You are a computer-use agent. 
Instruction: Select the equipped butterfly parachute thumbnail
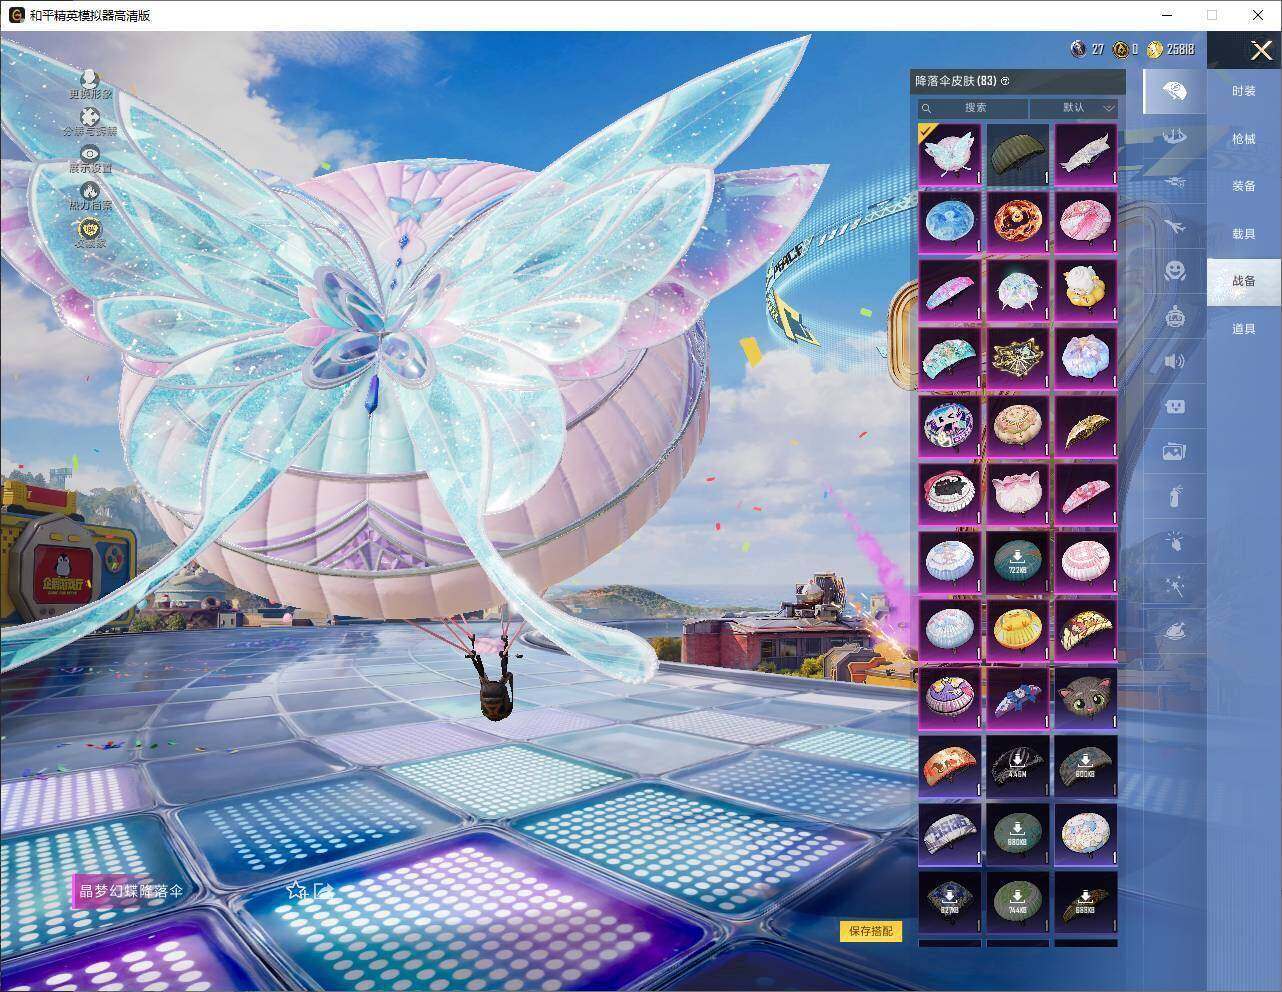pyautogui.click(x=950, y=155)
